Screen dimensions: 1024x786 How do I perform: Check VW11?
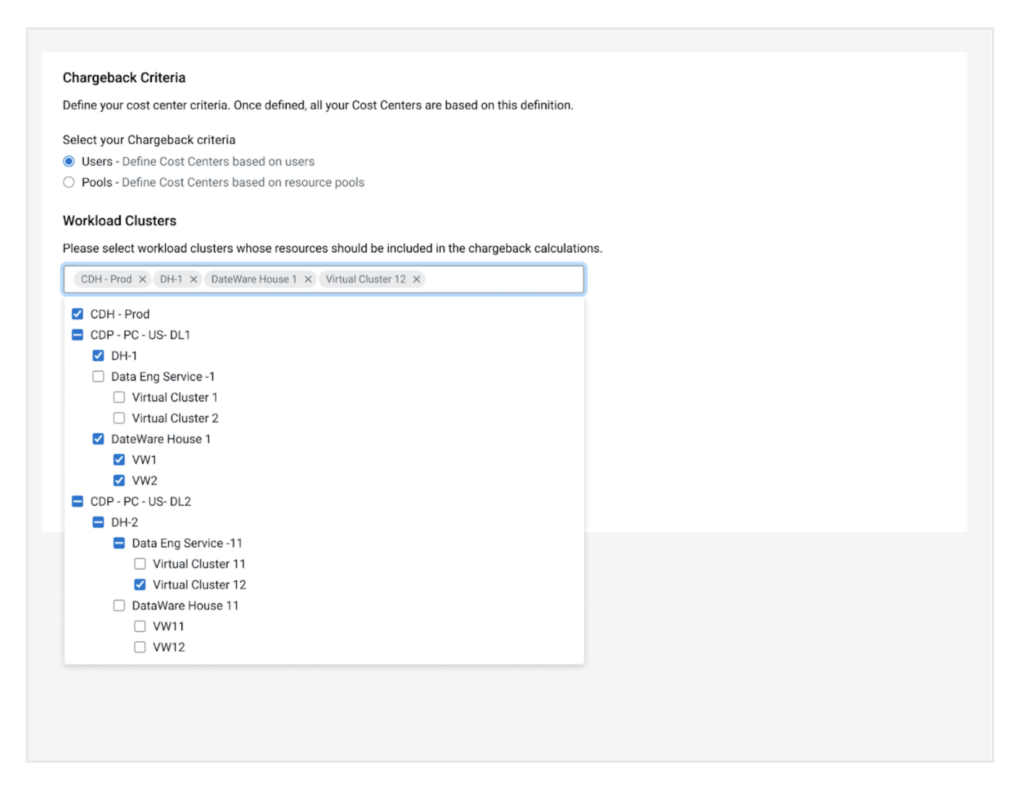(x=139, y=626)
